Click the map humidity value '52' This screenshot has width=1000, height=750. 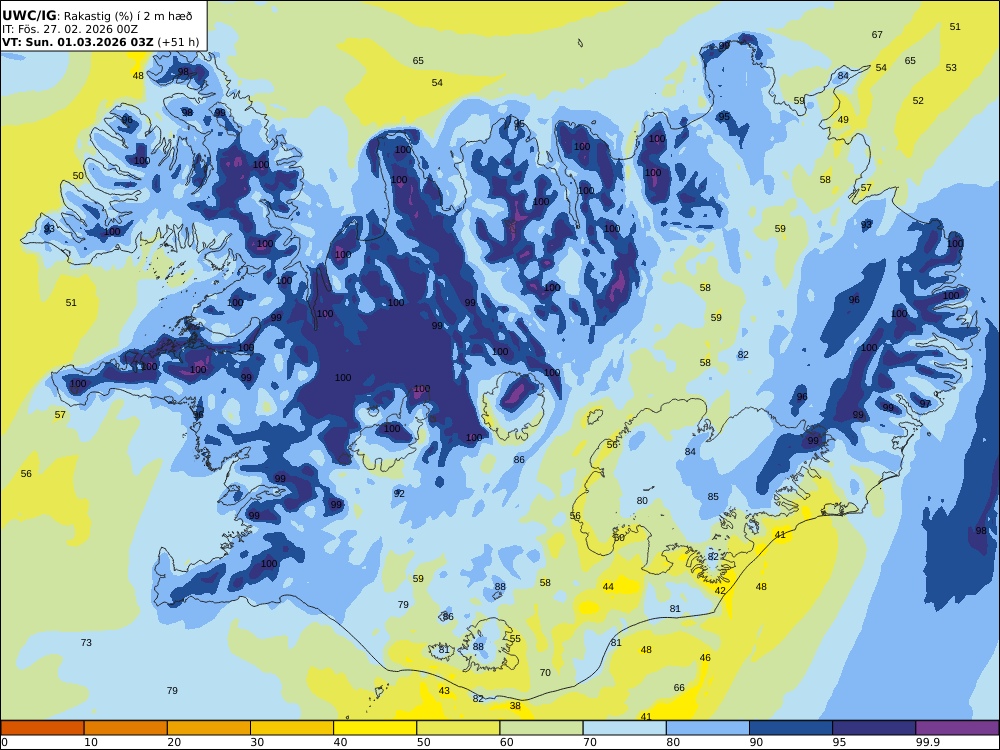918,101
